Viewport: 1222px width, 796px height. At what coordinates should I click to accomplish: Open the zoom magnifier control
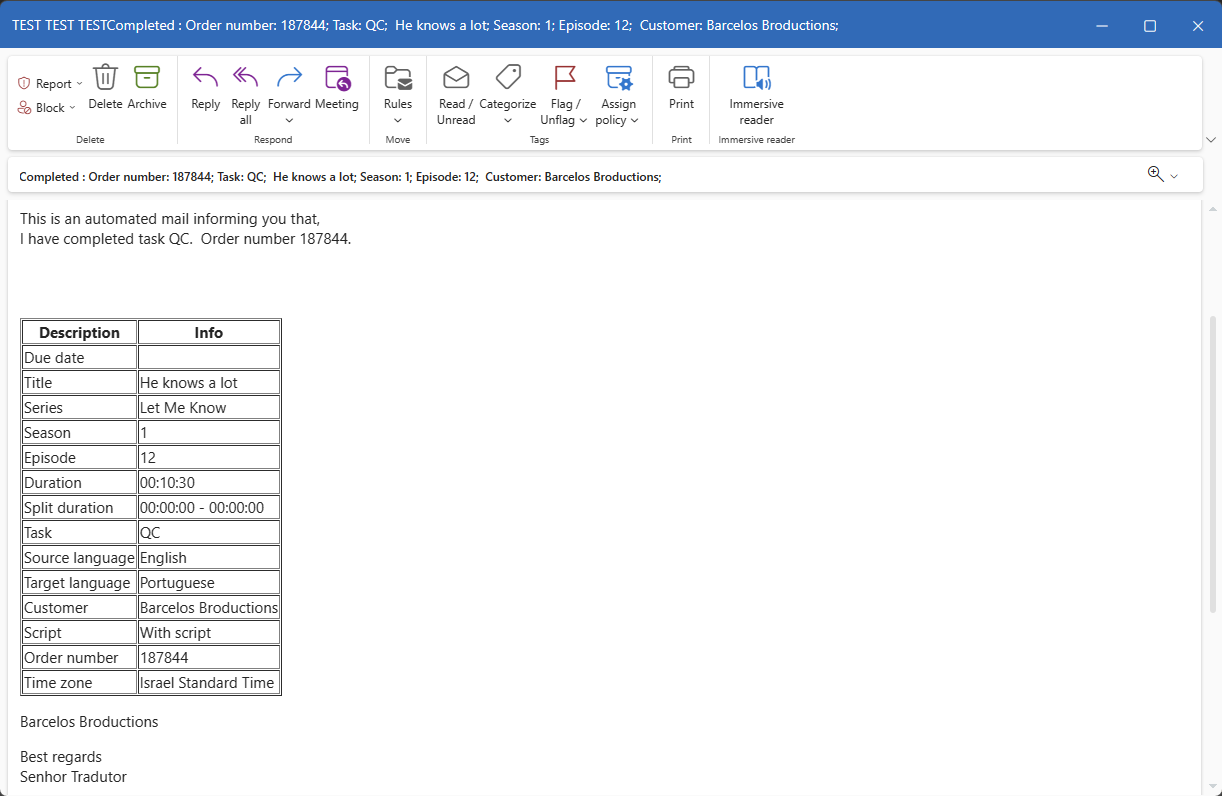1162,175
